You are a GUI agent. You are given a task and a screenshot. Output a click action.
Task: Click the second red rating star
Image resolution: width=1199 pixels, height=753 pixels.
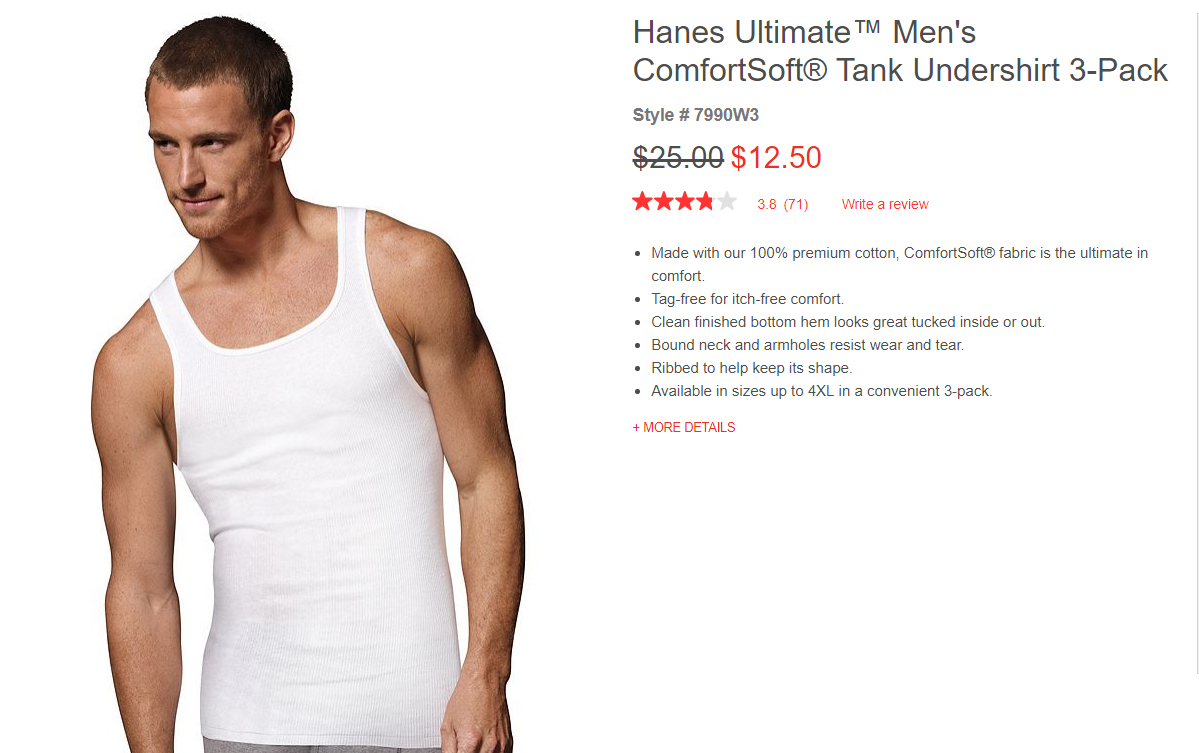(664, 202)
